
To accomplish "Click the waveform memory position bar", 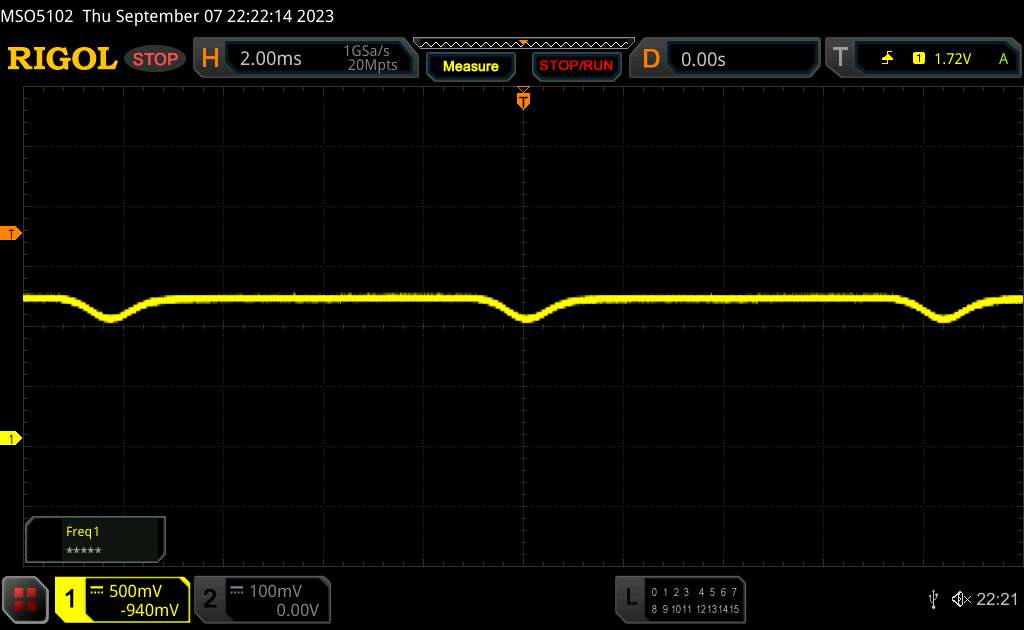I will tap(524, 44).
